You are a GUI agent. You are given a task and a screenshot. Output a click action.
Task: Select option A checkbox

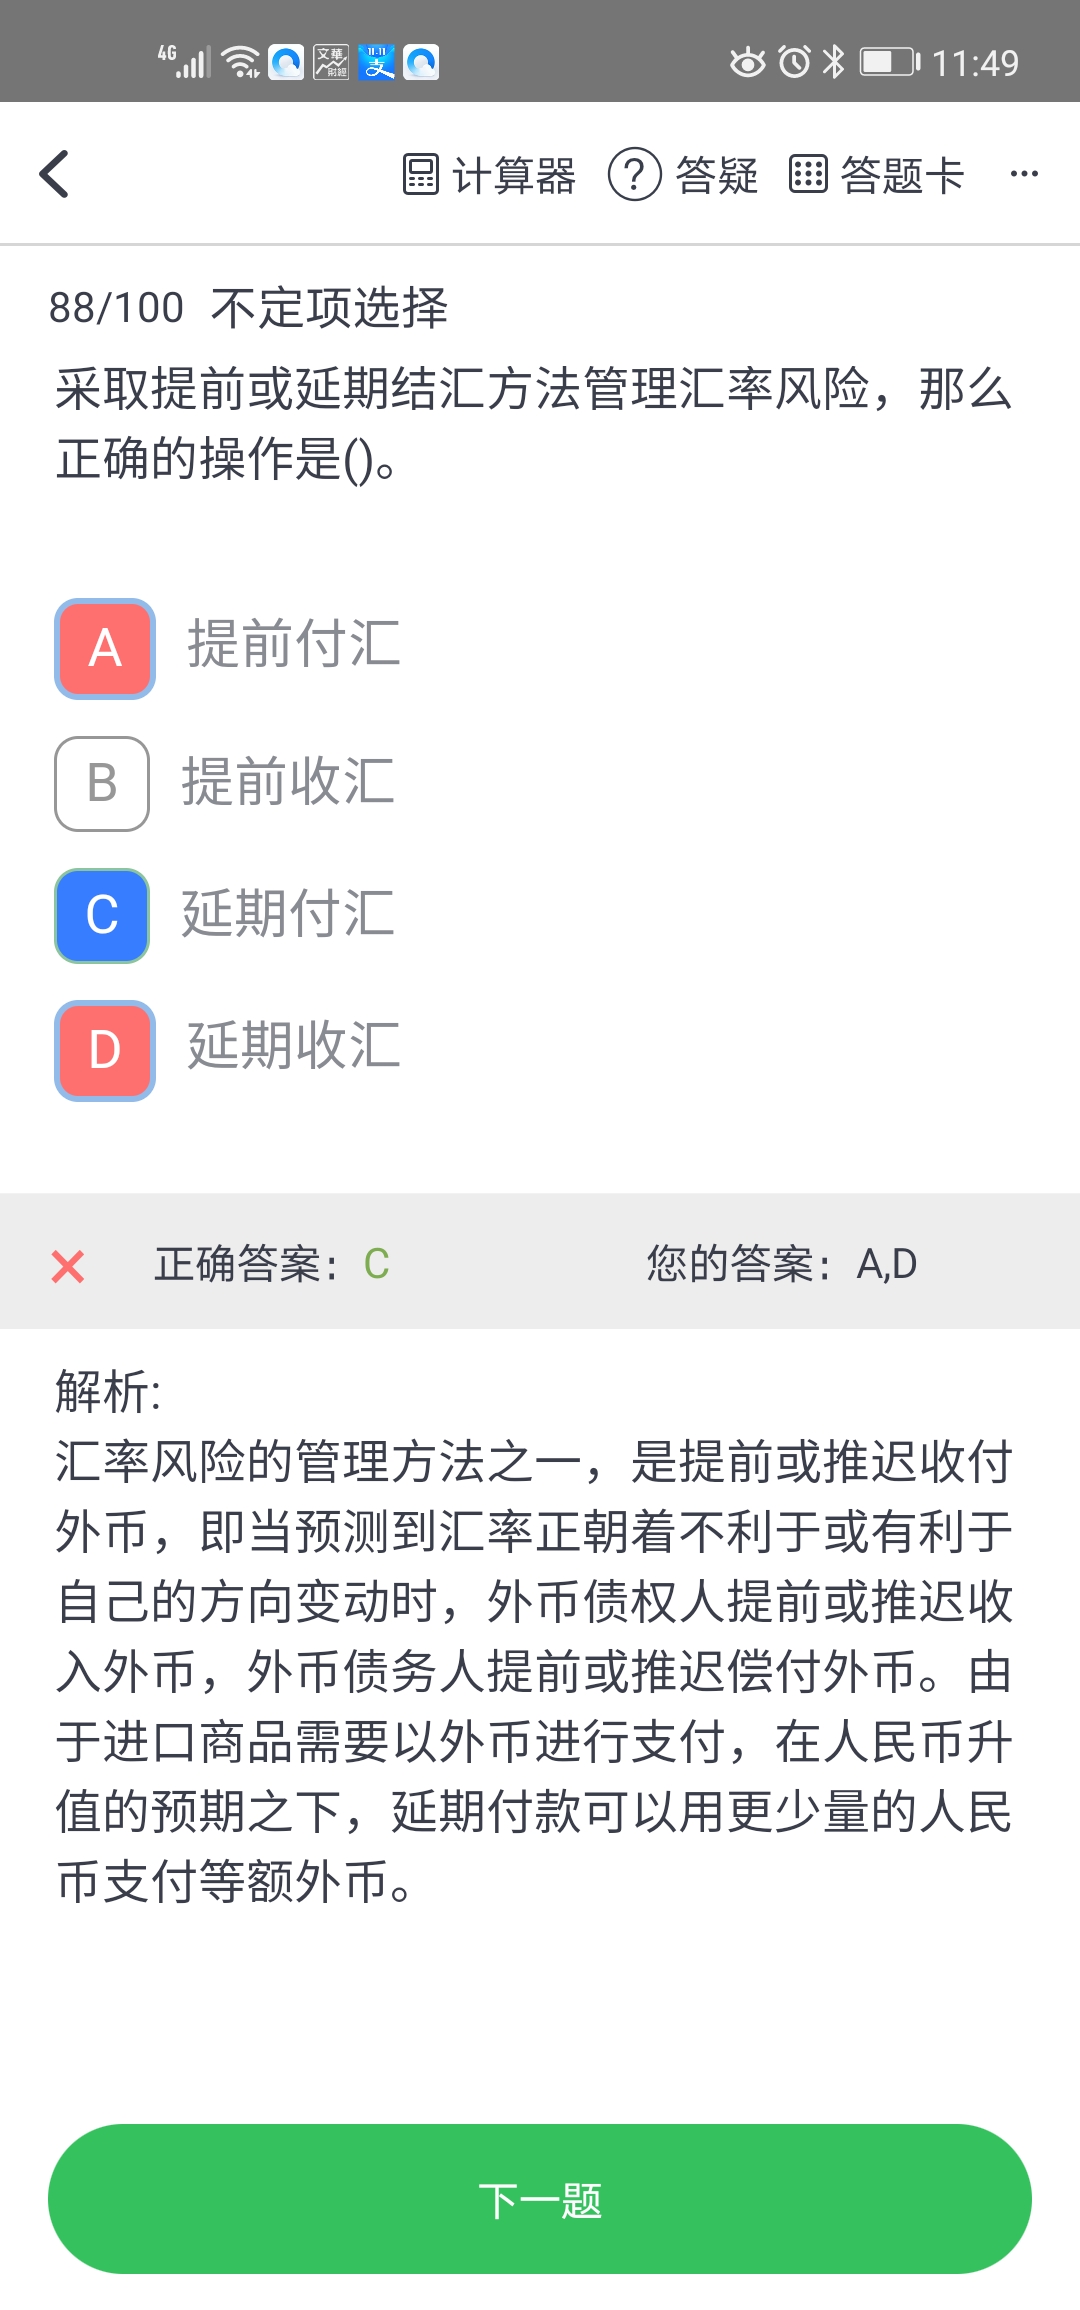[105, 648]
